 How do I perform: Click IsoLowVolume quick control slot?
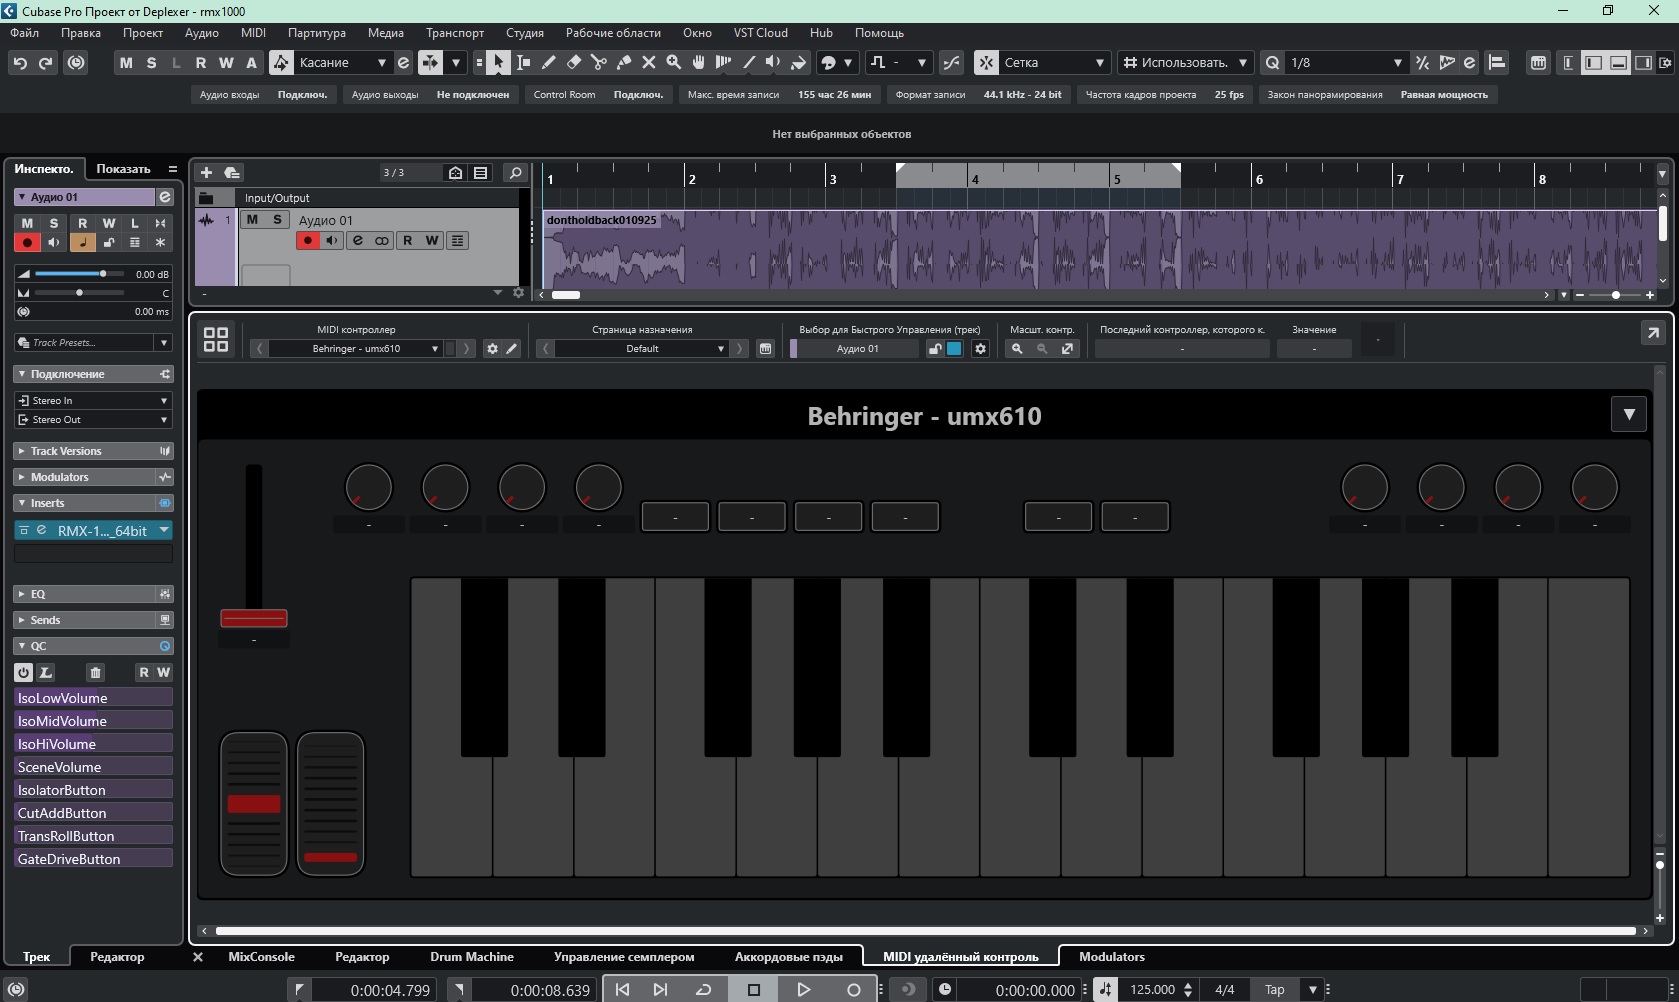tap(93, 697)
